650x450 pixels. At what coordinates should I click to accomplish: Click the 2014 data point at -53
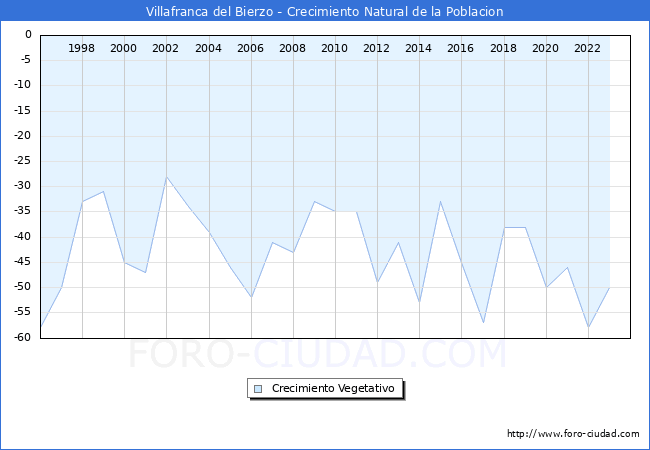click(420, 302)
